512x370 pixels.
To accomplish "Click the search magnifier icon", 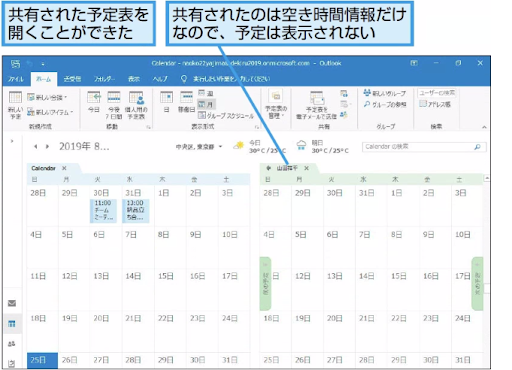I will (x=478, y=147).
